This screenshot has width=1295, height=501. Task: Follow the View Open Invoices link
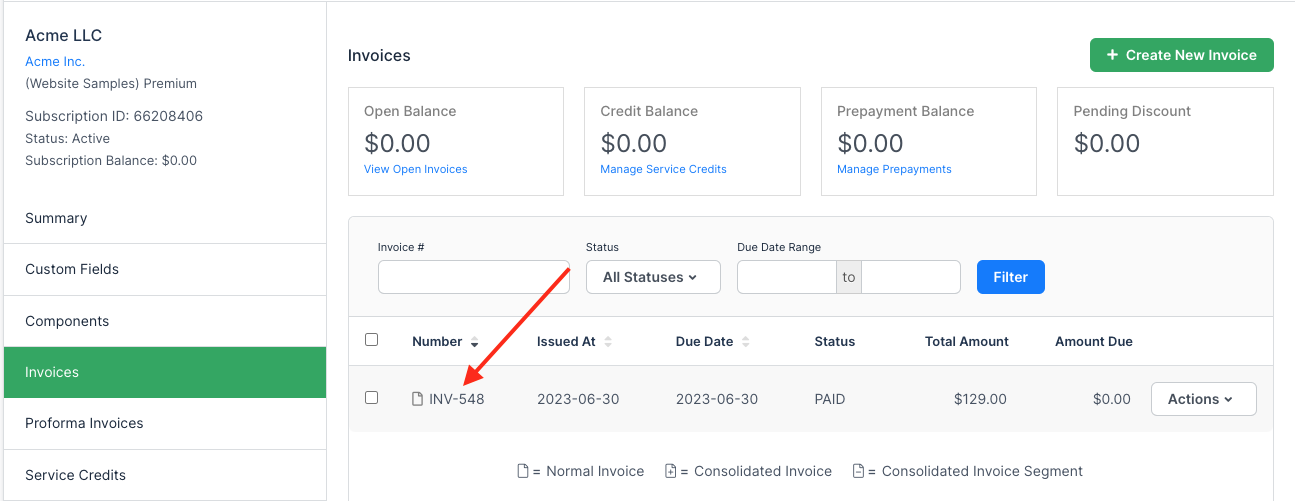coord(415,169)
